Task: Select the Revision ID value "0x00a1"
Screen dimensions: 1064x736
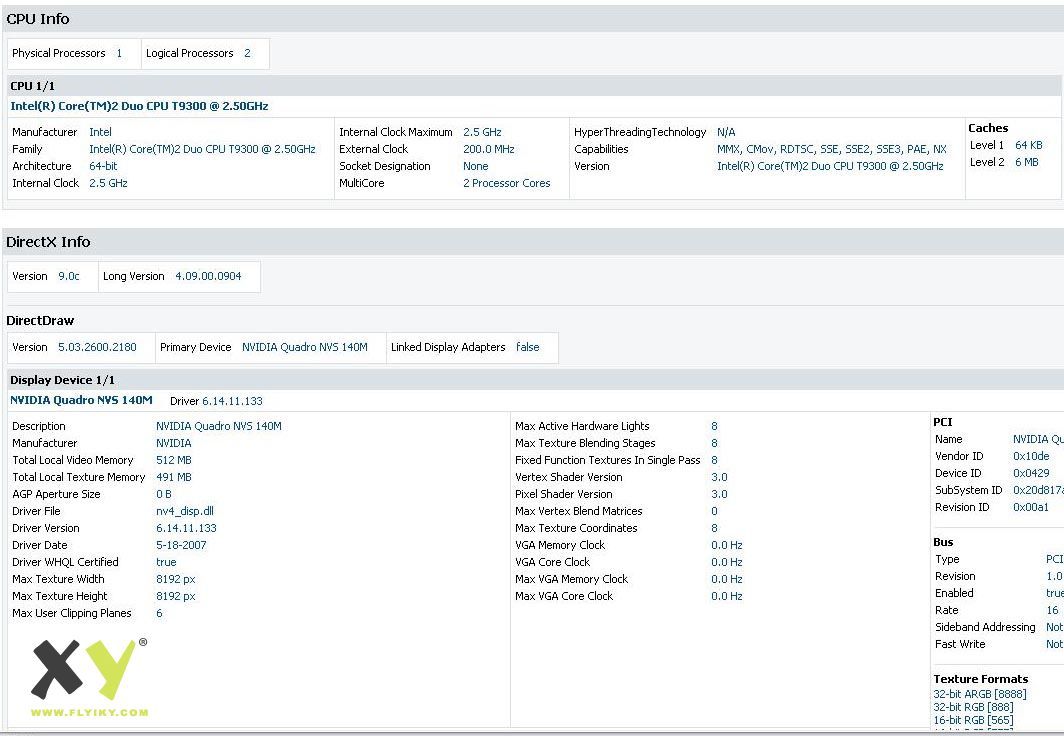Action: [1031, 507]
